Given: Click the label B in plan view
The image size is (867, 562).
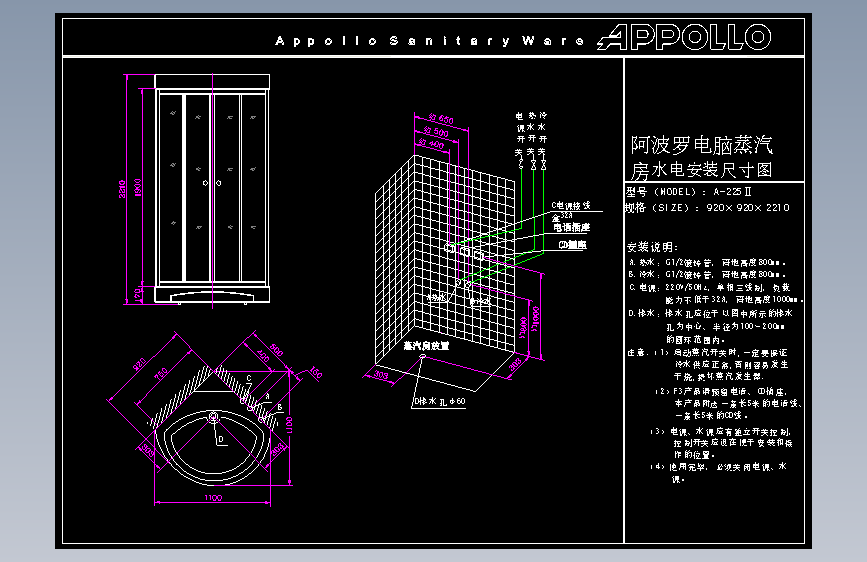Looking at the screenshot, I should click(x=280, y=408).
